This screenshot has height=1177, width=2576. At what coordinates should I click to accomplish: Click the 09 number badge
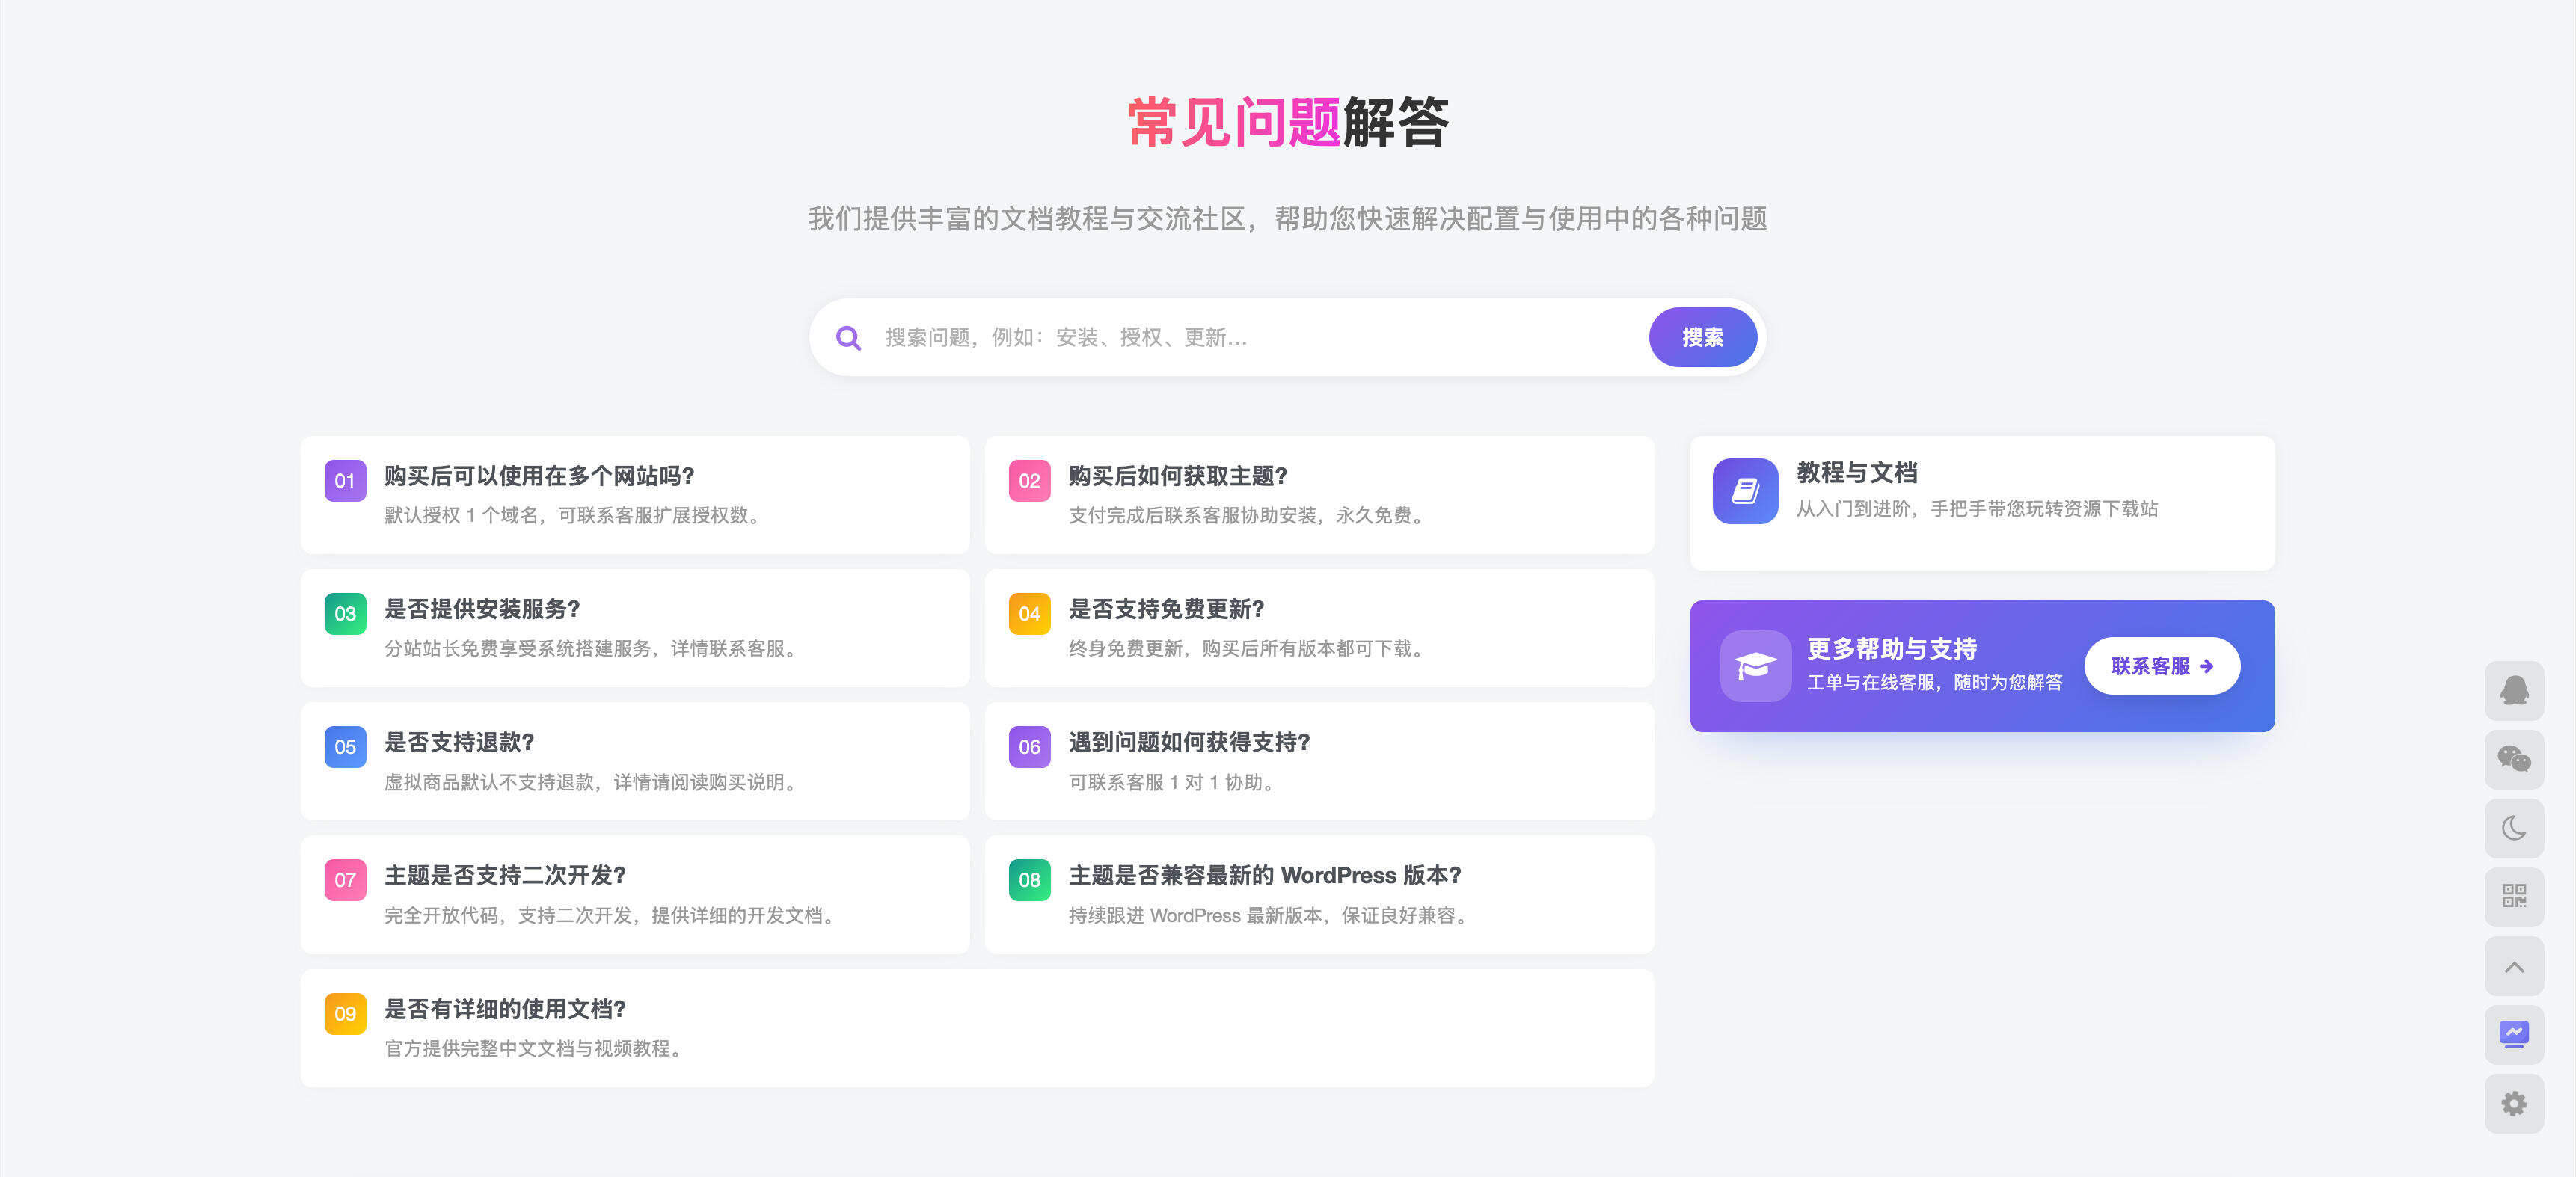pyautogui.click(x=345, y=1014)
